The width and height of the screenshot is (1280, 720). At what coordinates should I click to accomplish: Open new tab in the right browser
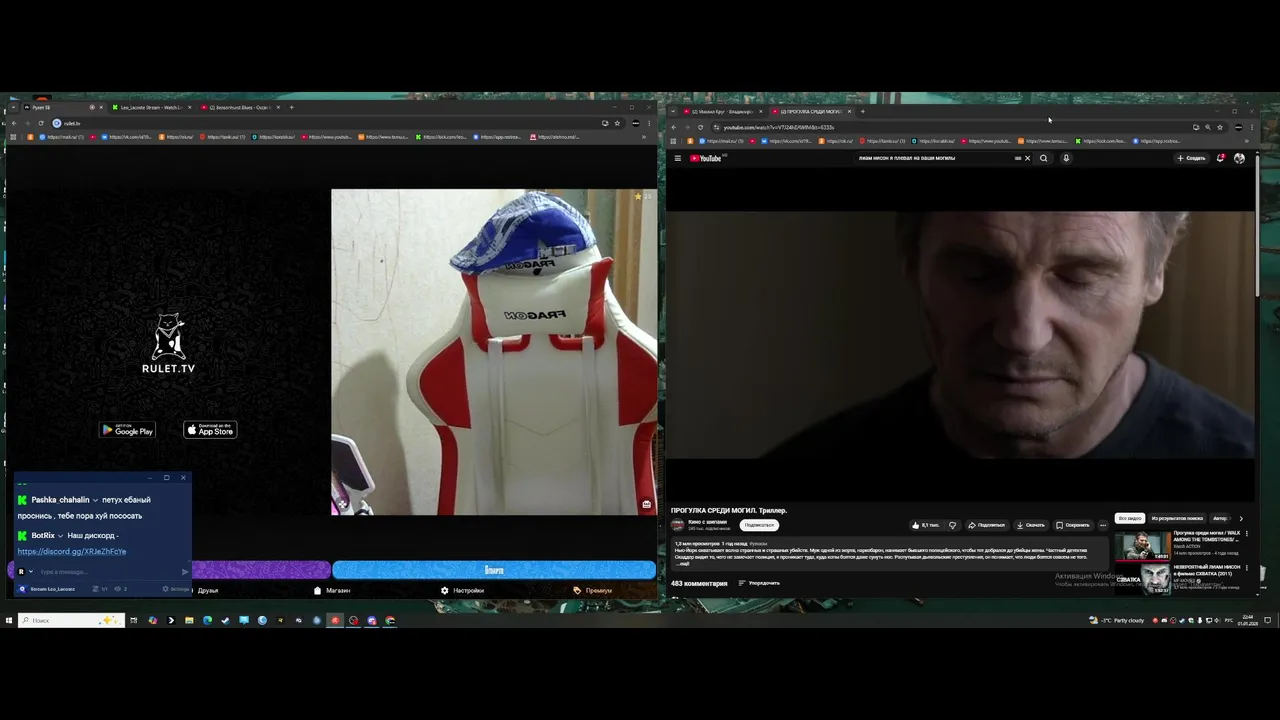[x=863, y=111]
